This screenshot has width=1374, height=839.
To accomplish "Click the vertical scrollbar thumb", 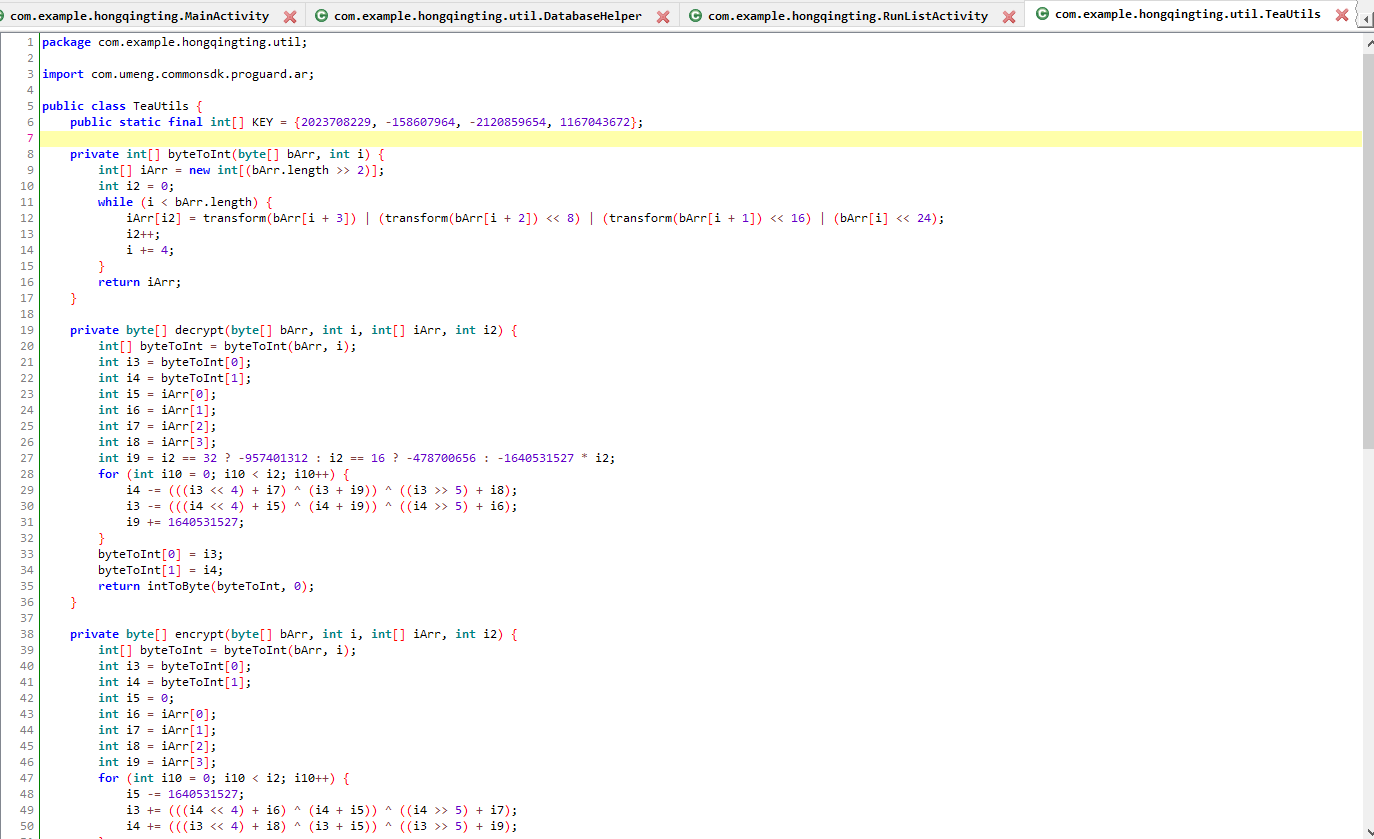I will [1367, 250].
